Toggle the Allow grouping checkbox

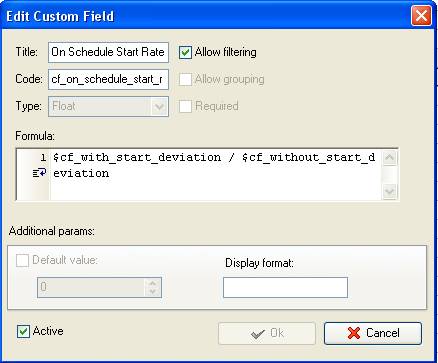click(x=185, y=79)
